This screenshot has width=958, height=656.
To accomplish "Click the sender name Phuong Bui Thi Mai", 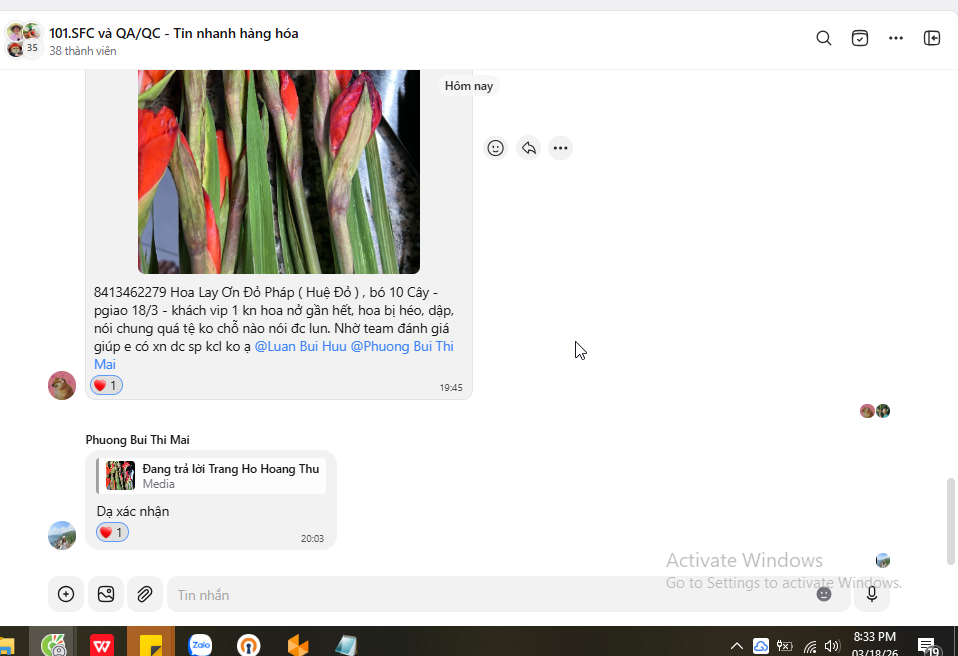I will (137, 440).
